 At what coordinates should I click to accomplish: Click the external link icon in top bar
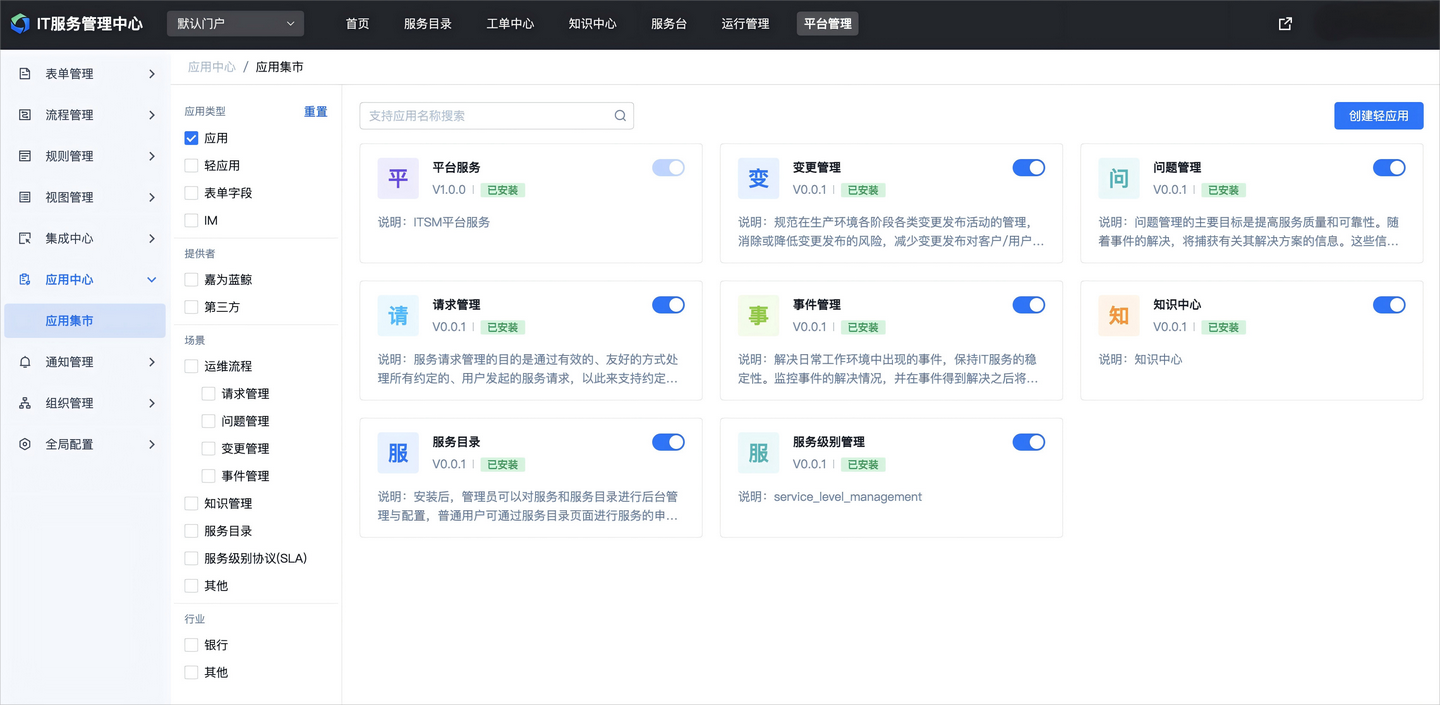1284,22
